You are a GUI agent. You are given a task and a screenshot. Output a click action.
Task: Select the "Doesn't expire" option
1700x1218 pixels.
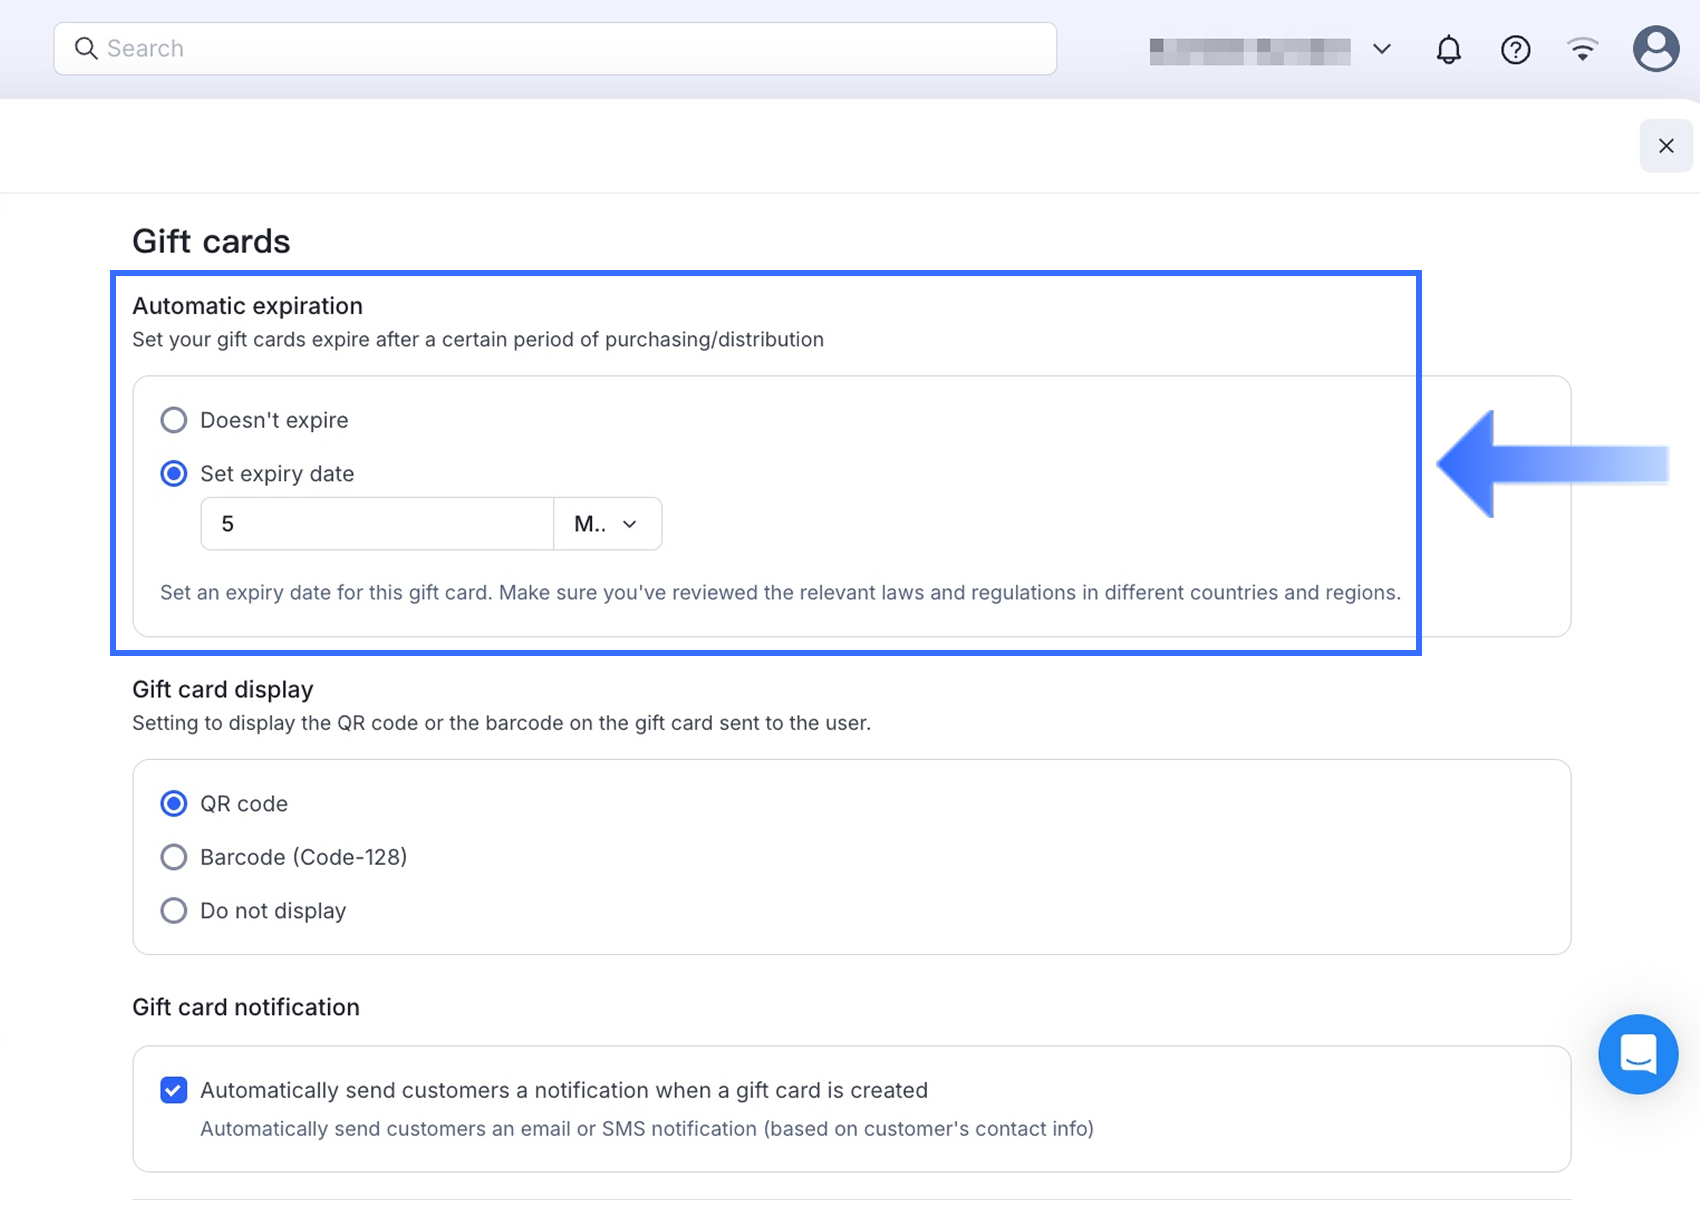pos(174,420)
